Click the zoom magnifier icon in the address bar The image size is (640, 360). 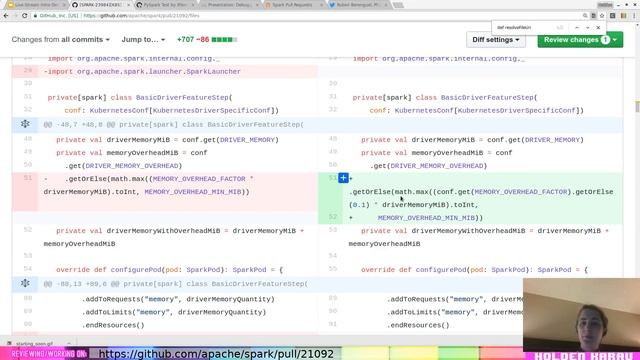pyautogui.click(x=585, y=16)
